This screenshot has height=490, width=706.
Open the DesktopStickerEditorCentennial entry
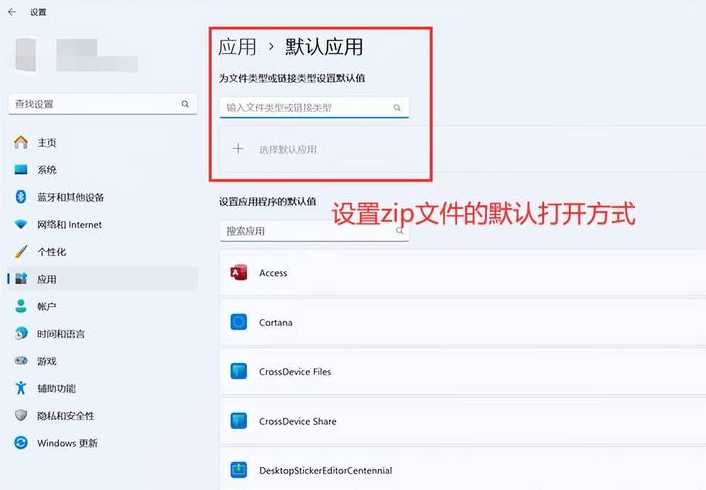463,469
